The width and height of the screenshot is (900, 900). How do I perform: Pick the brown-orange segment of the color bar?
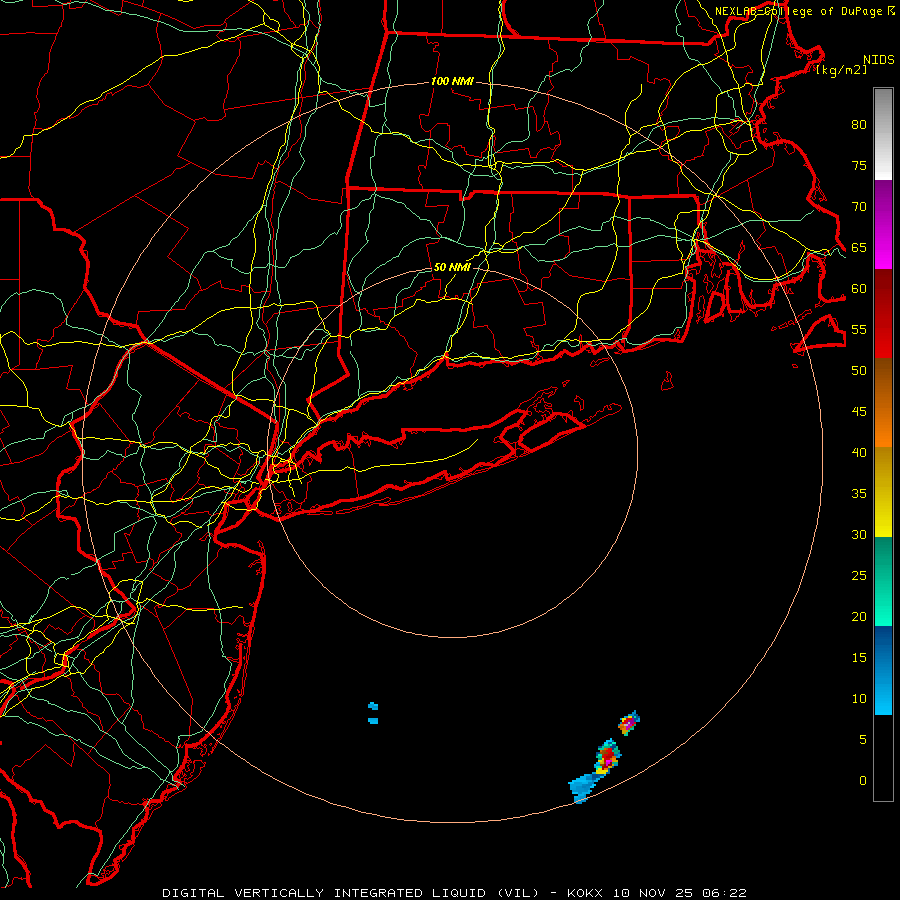click(x=883, y=402)
